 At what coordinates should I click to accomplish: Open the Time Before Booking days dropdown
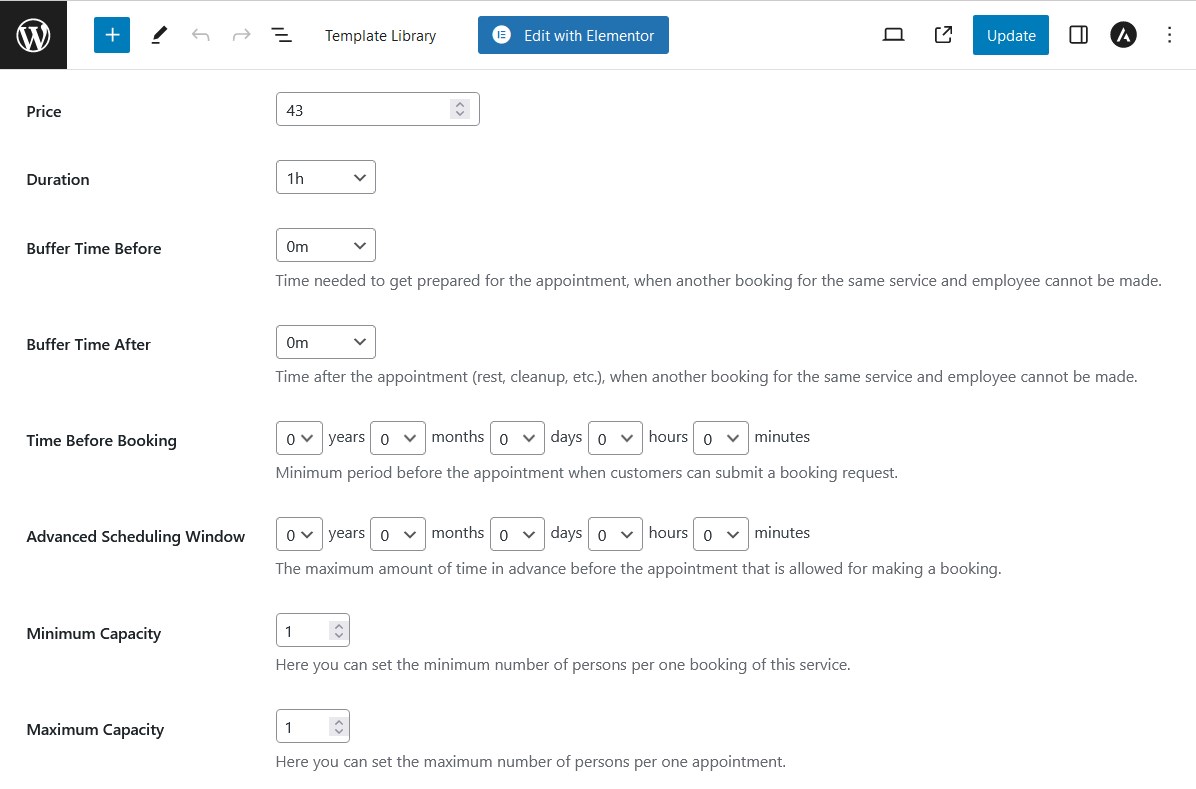pyautogui.click(x=517, y=438)
